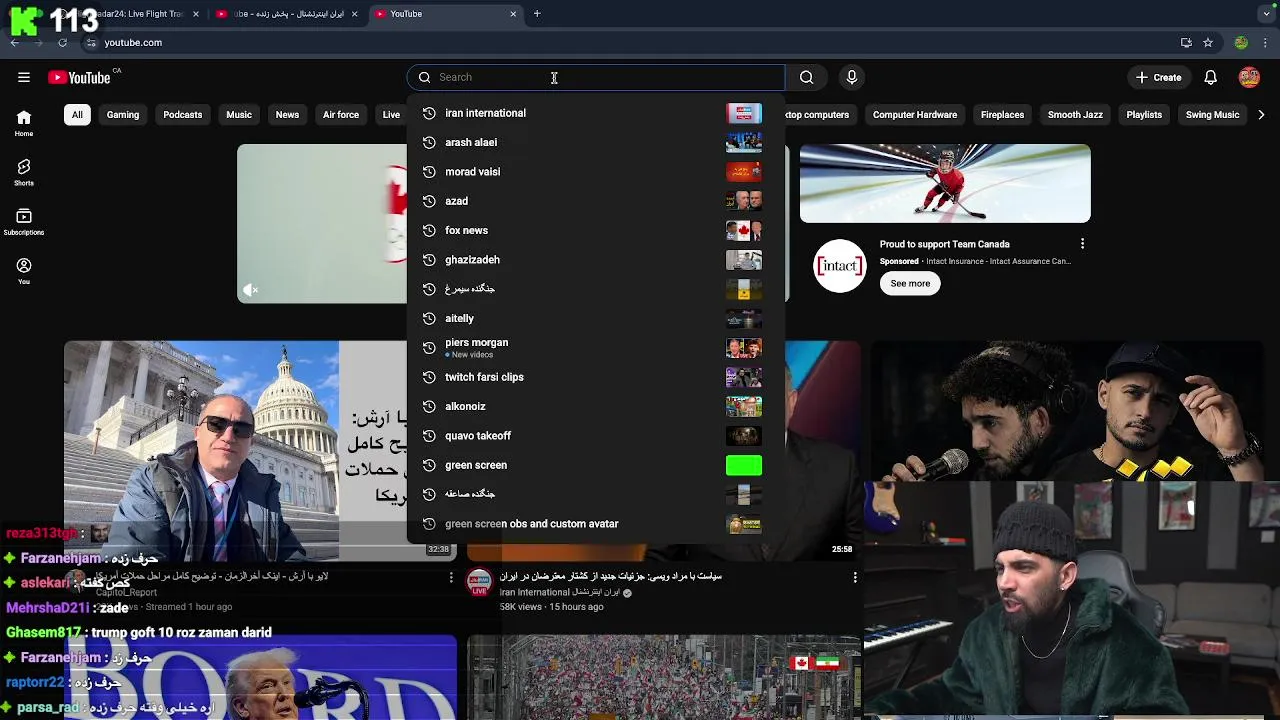This screenshot has width=1280, height=720.
Task: Select the Podcasts filter chip
Action: click(x=182, y=115)
